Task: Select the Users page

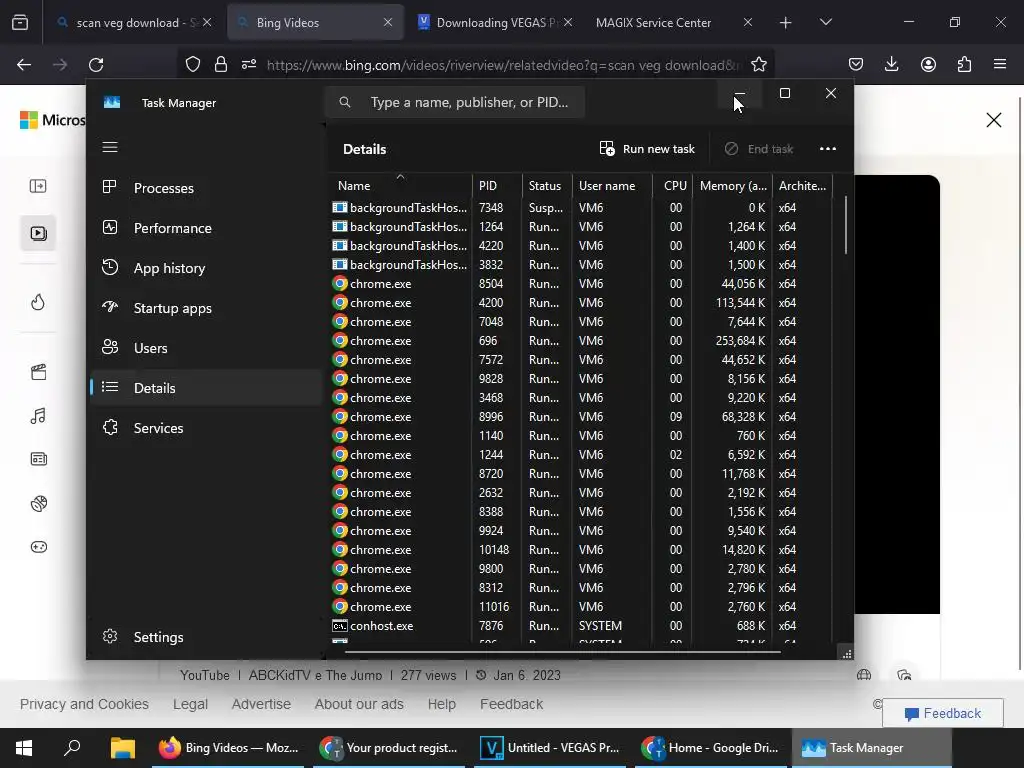Action: point(206,348)
